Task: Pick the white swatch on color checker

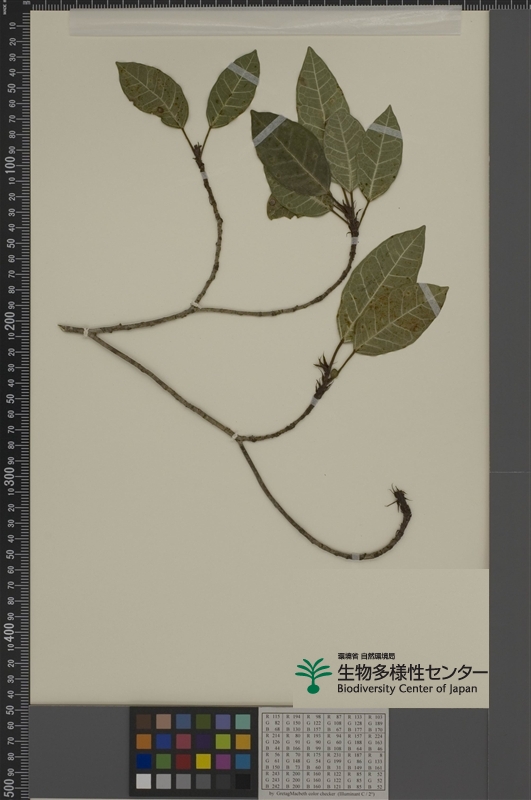Action: (144, 781)
